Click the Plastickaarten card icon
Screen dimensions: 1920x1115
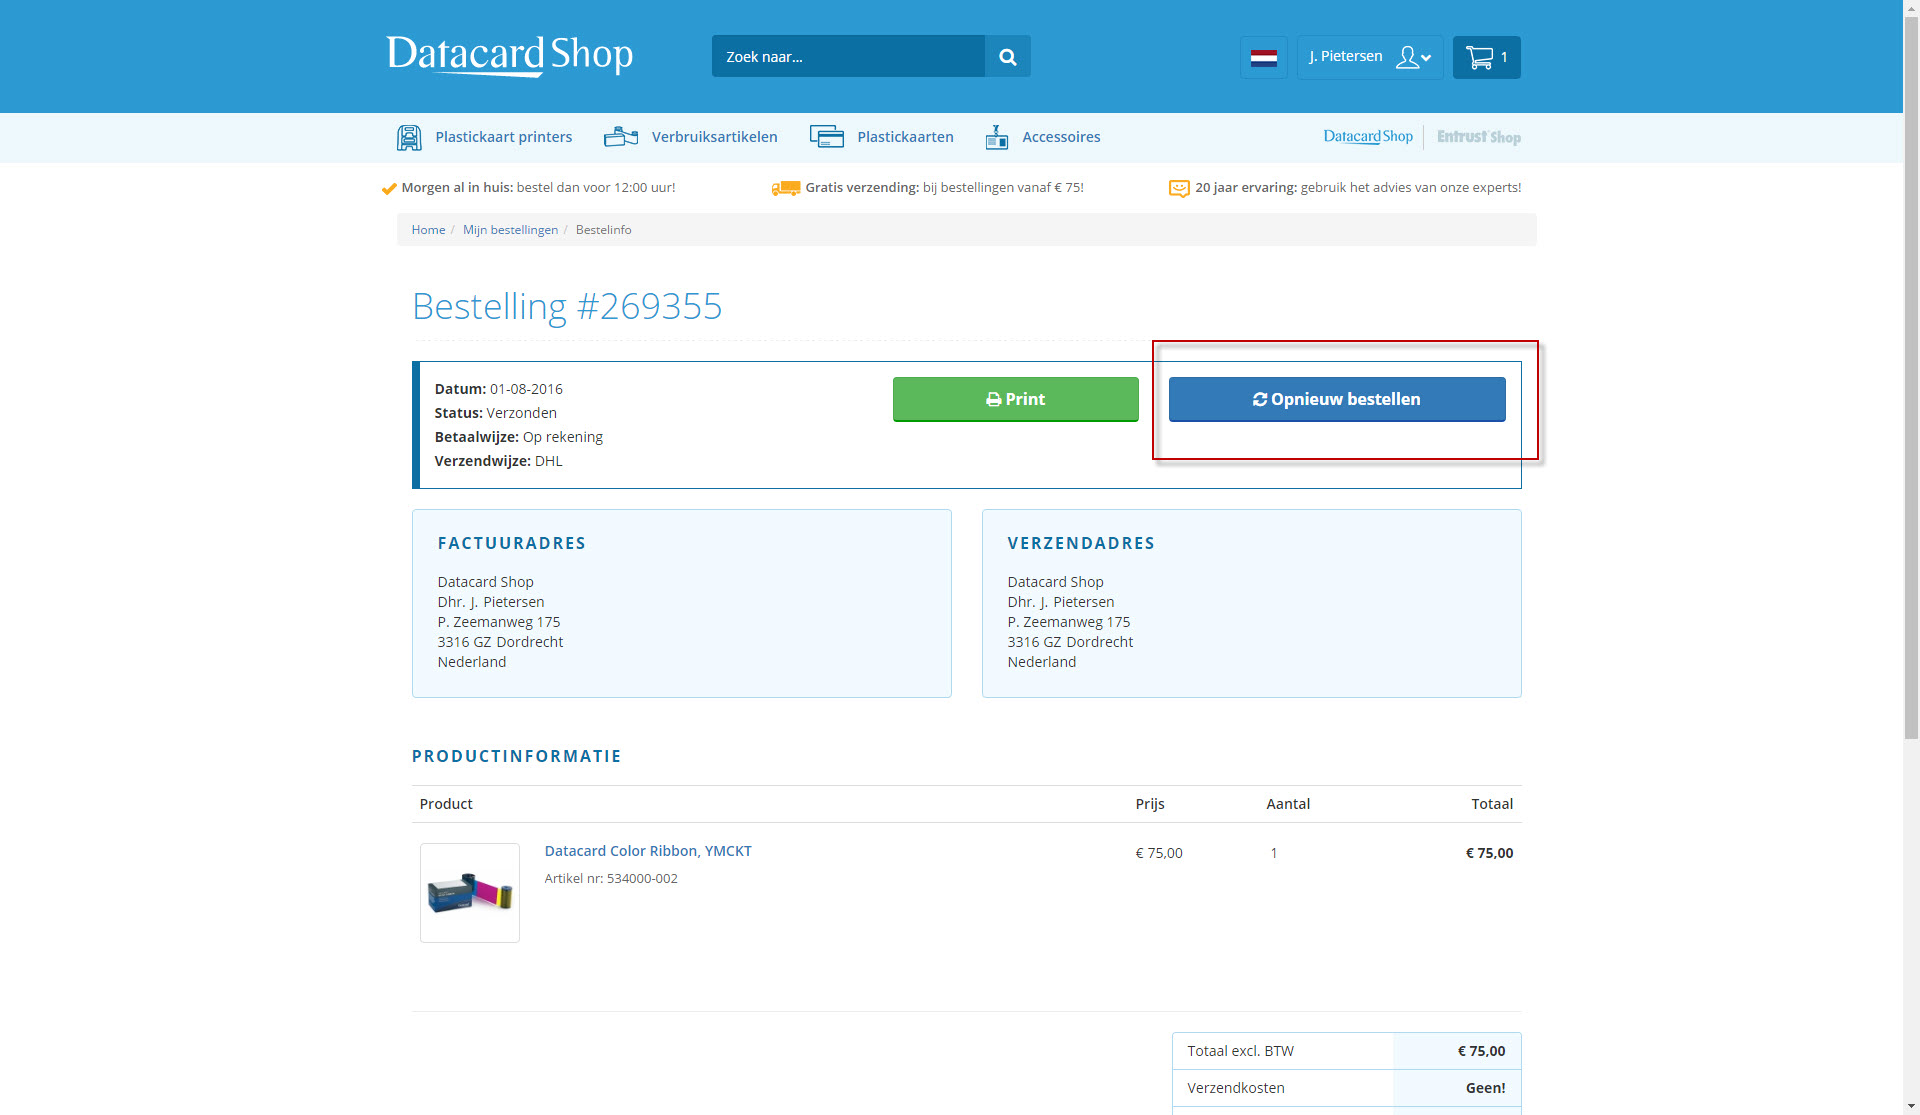[x=827, y=137]
